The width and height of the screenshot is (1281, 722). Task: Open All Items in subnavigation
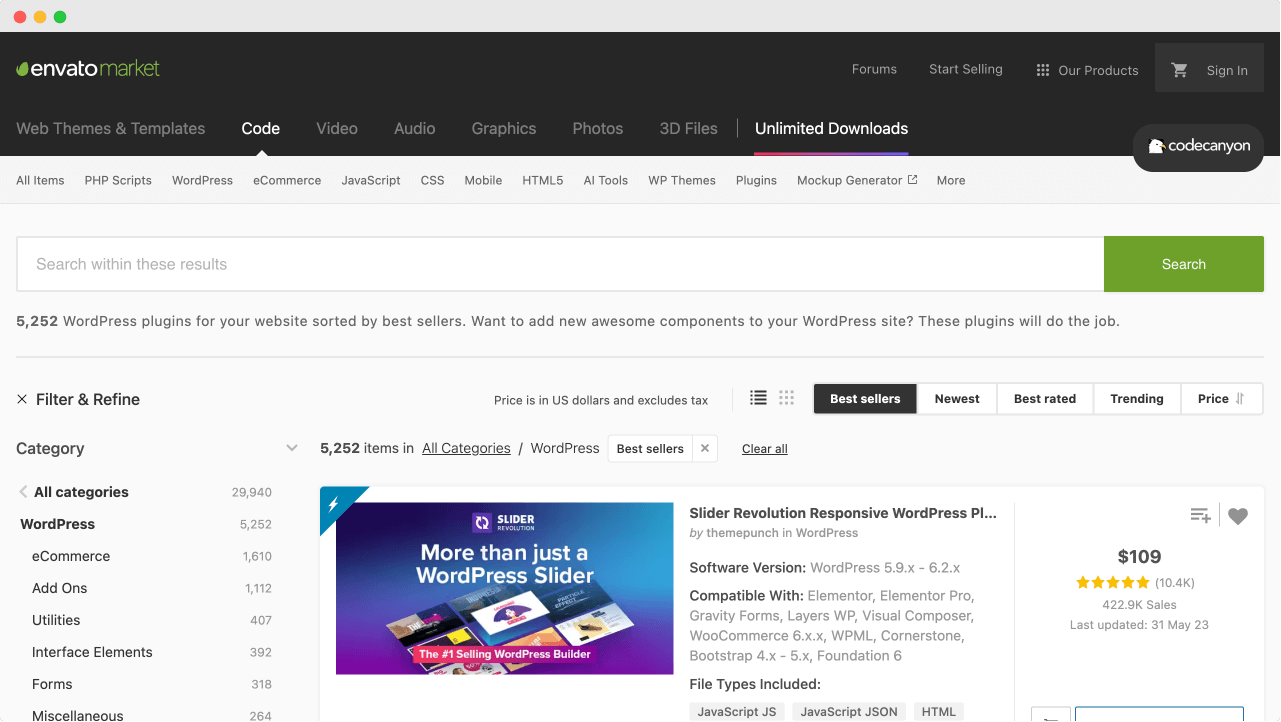pos(40,181)
